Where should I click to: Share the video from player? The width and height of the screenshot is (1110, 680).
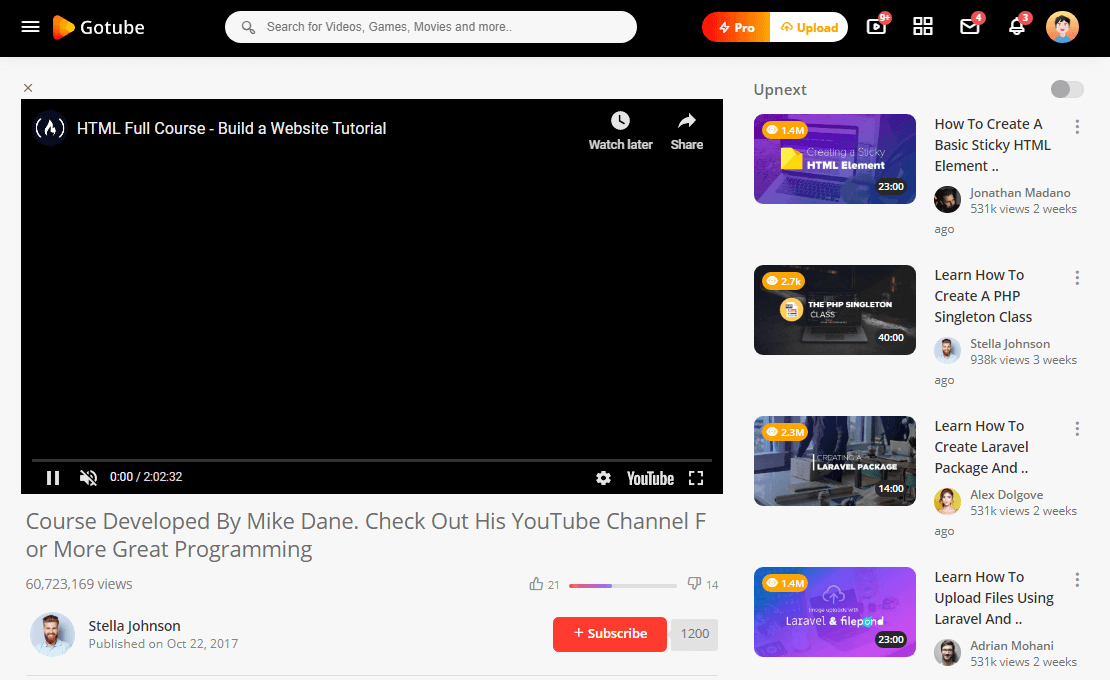pyautogui.click(x=687, y=131)
